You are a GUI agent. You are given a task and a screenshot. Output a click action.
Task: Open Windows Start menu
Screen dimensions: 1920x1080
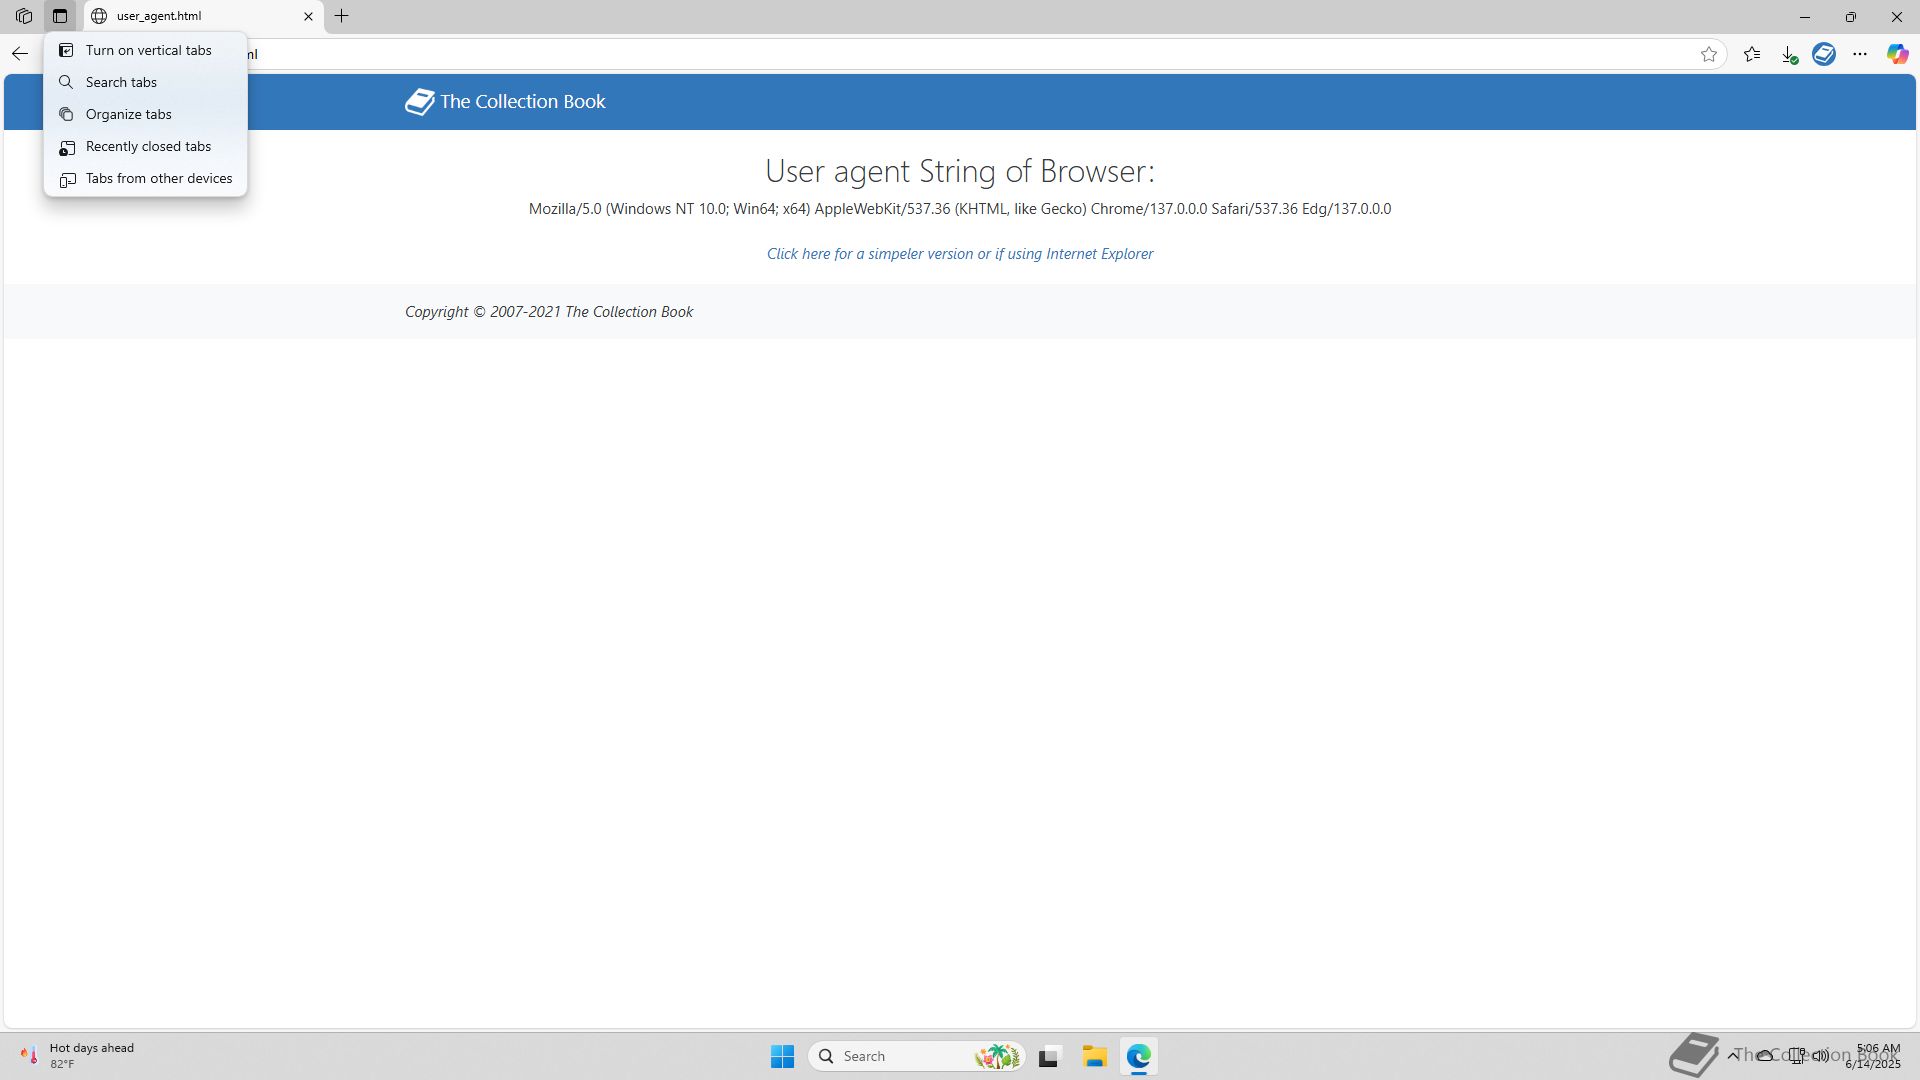(x=782, y=1056)
